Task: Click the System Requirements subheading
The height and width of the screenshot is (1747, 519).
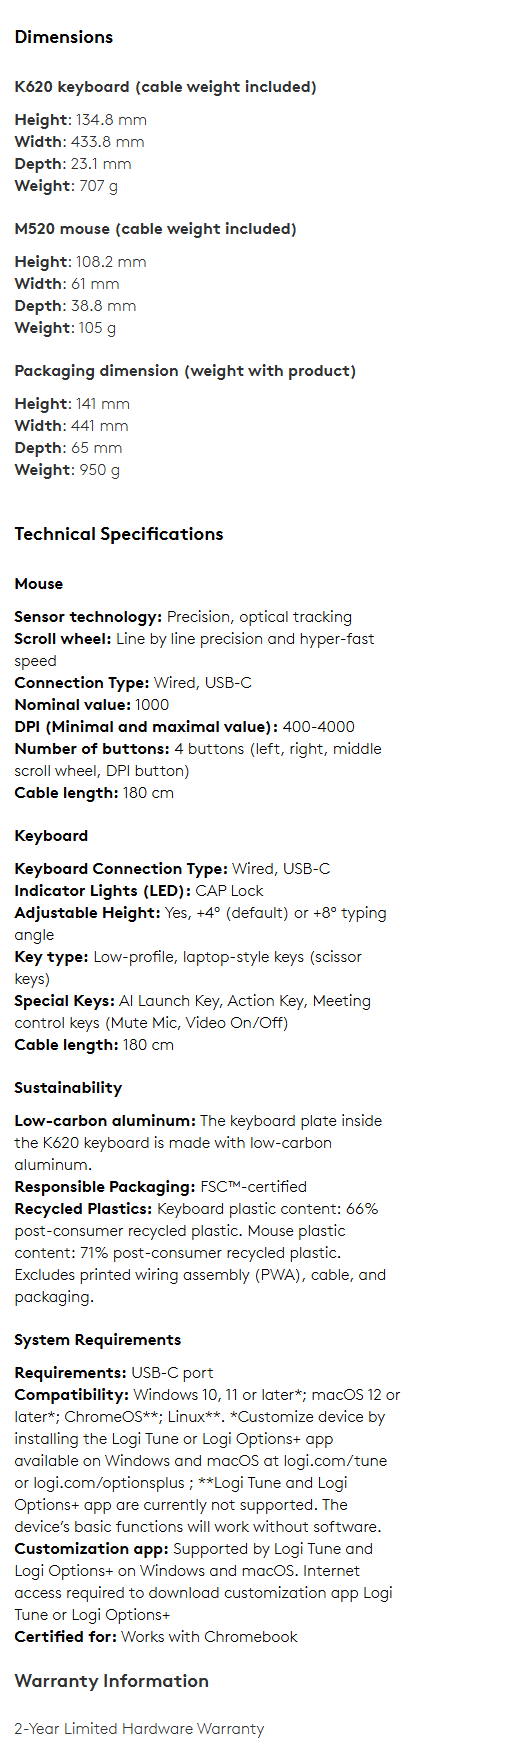Action: click(98, 1340)
